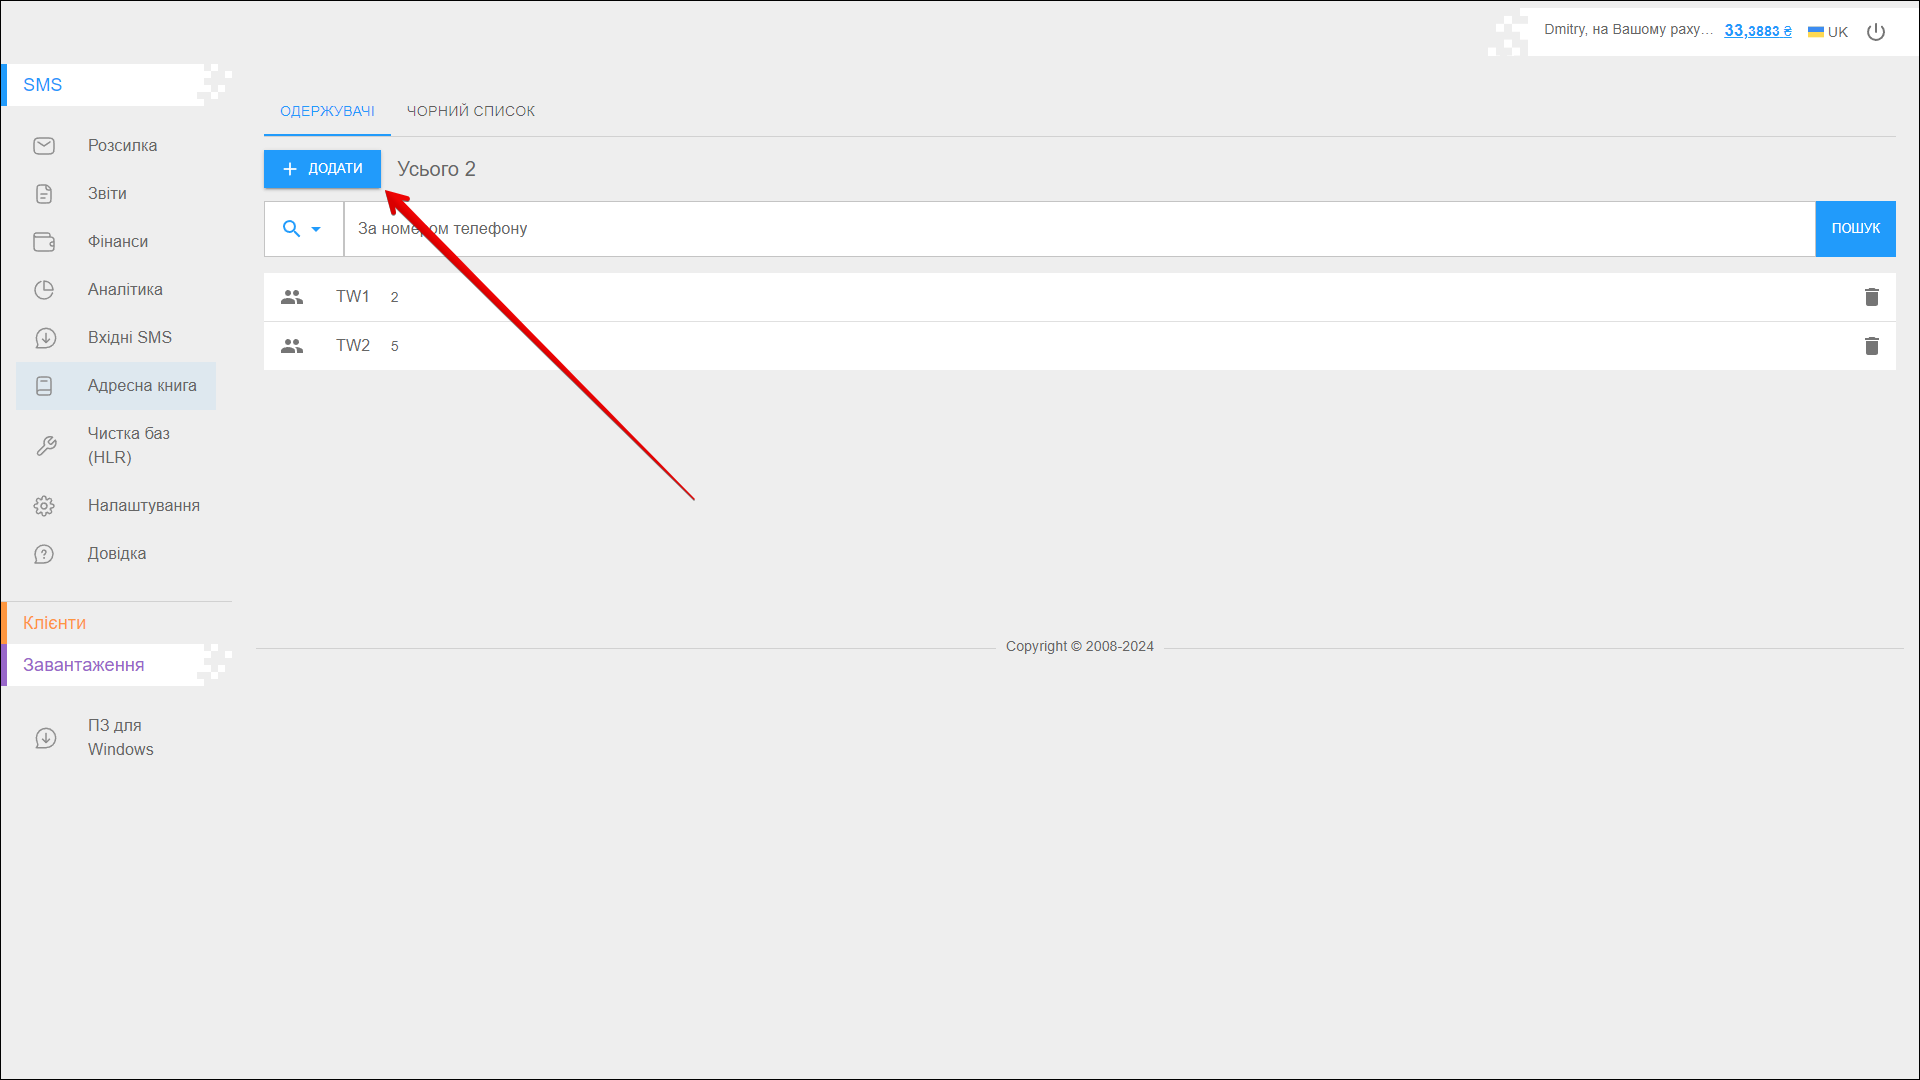Click the TW2 group people icon
1920x1080 pixels.
coord(292,346)
